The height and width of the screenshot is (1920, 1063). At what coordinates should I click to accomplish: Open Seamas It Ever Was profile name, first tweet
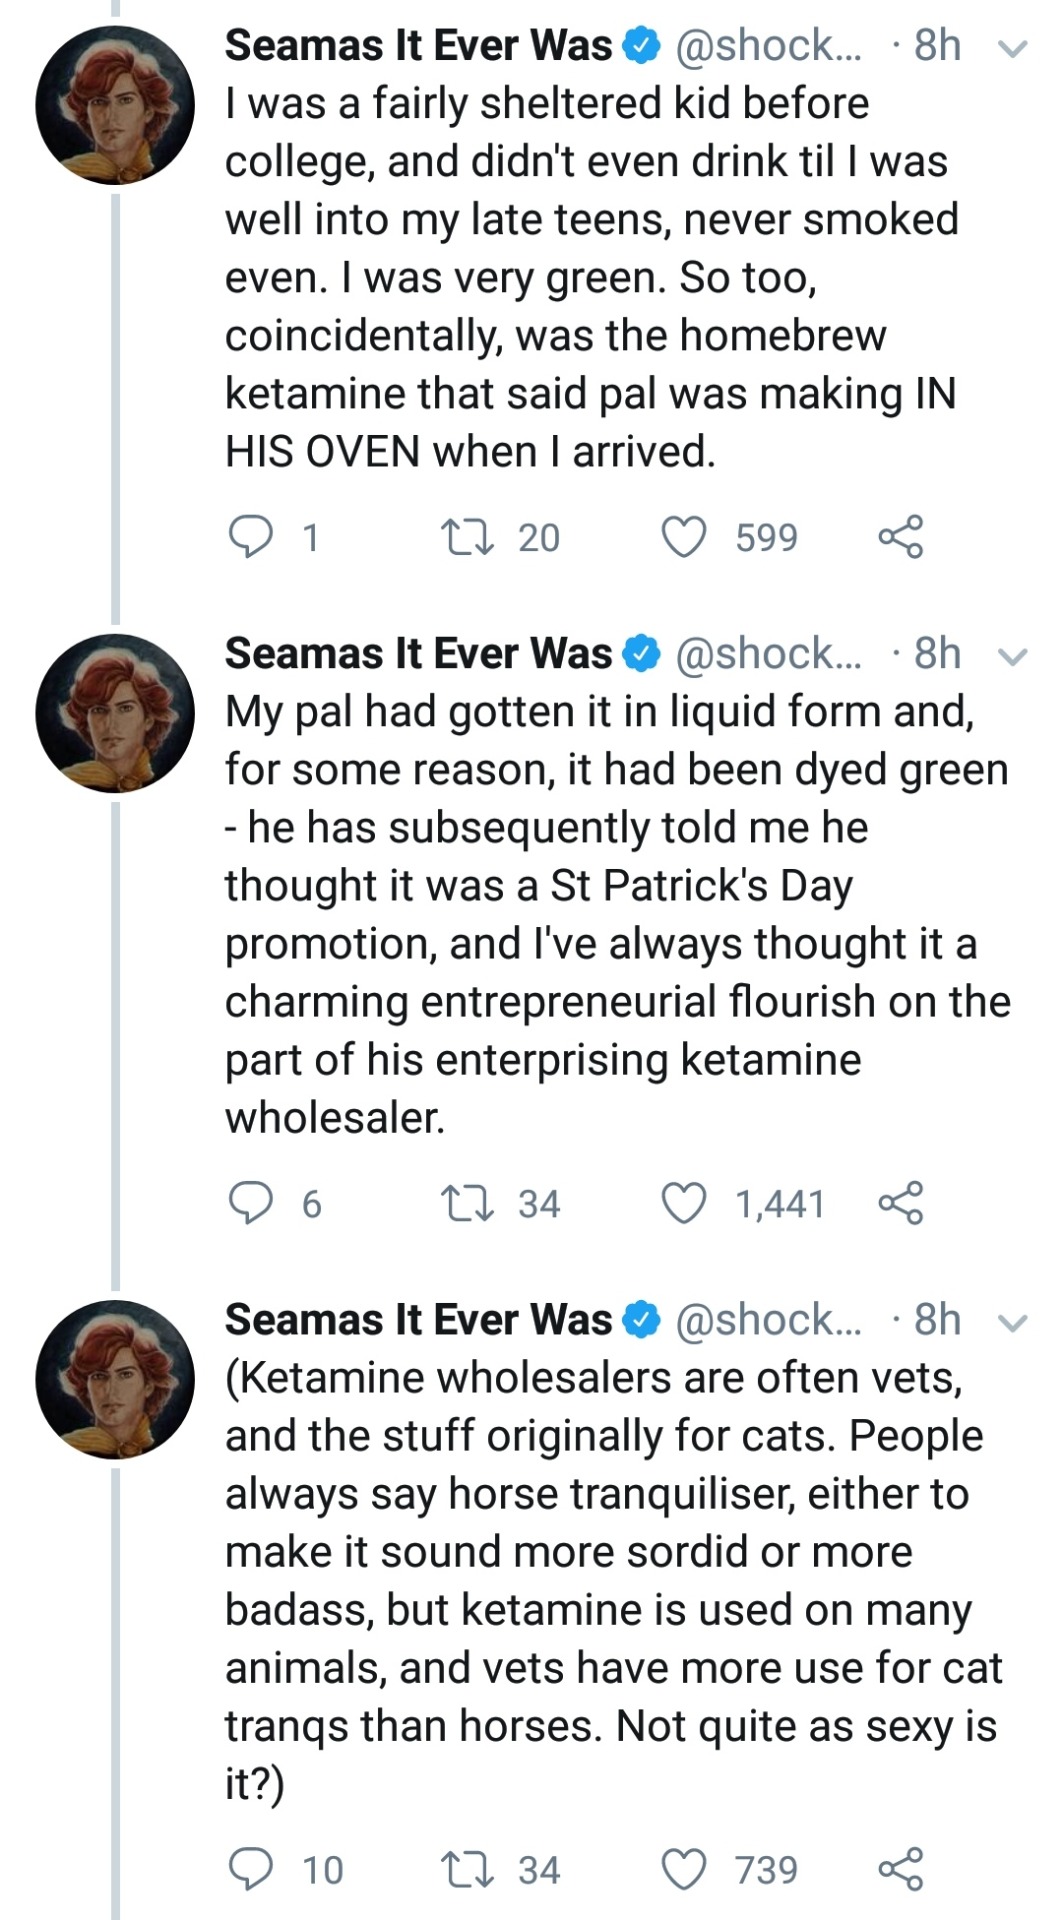coord(418,45)
